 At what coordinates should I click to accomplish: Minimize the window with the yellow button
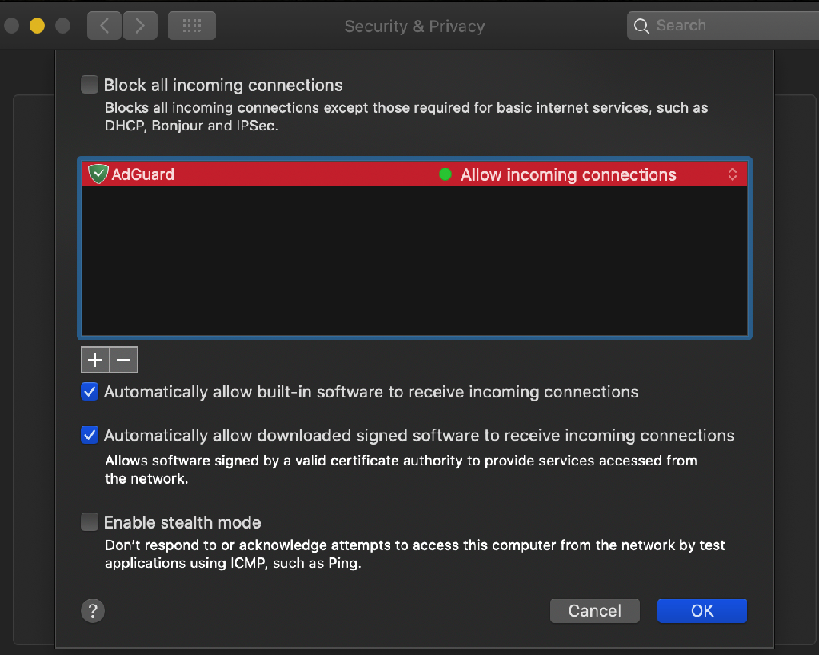coord(37,25)
